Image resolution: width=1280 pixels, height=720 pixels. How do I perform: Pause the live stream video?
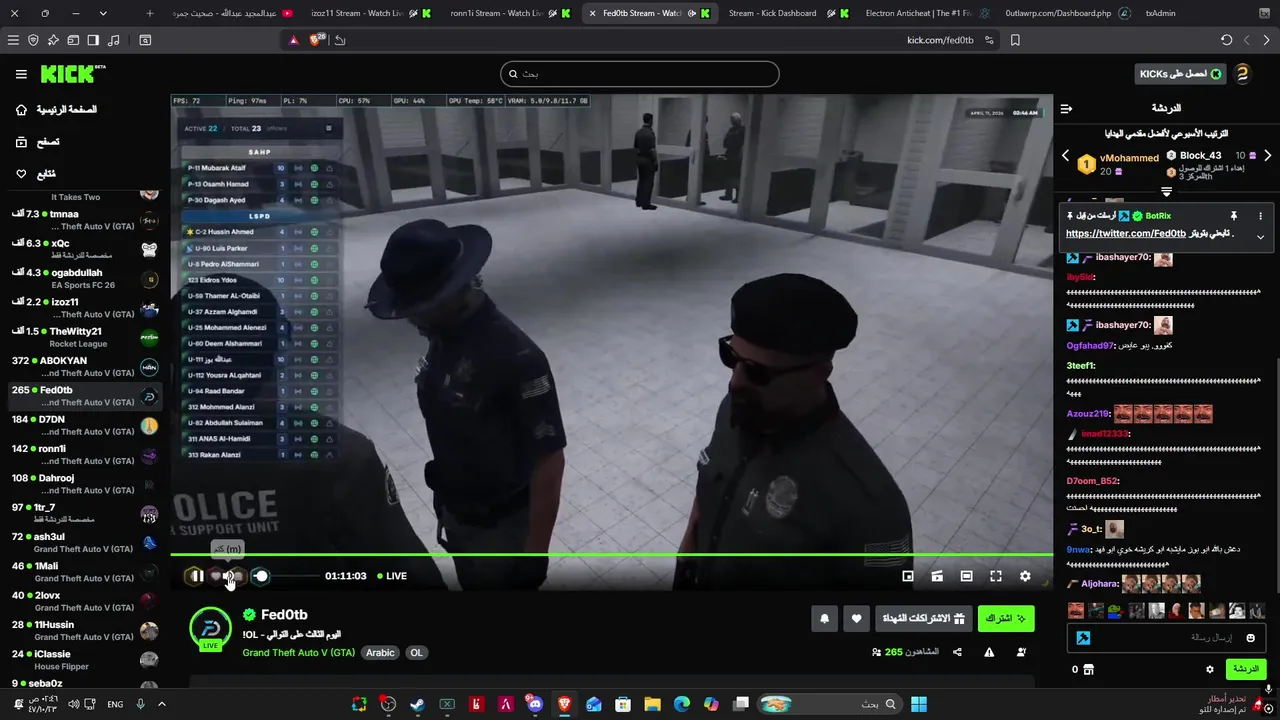[x=196, y=576]
